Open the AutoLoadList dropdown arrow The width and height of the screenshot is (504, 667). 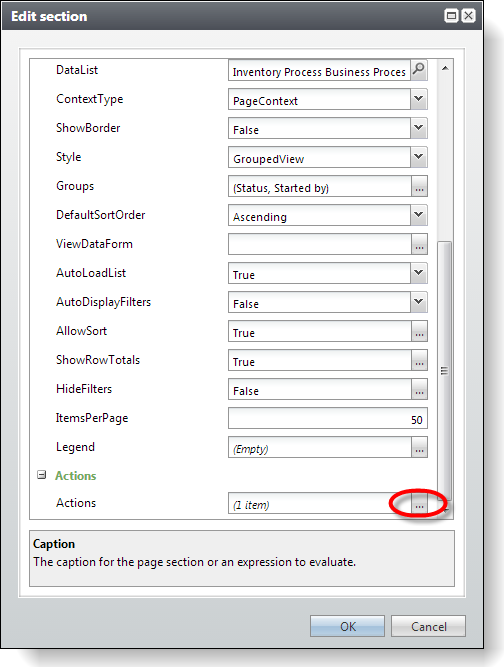tap(419, 273)
